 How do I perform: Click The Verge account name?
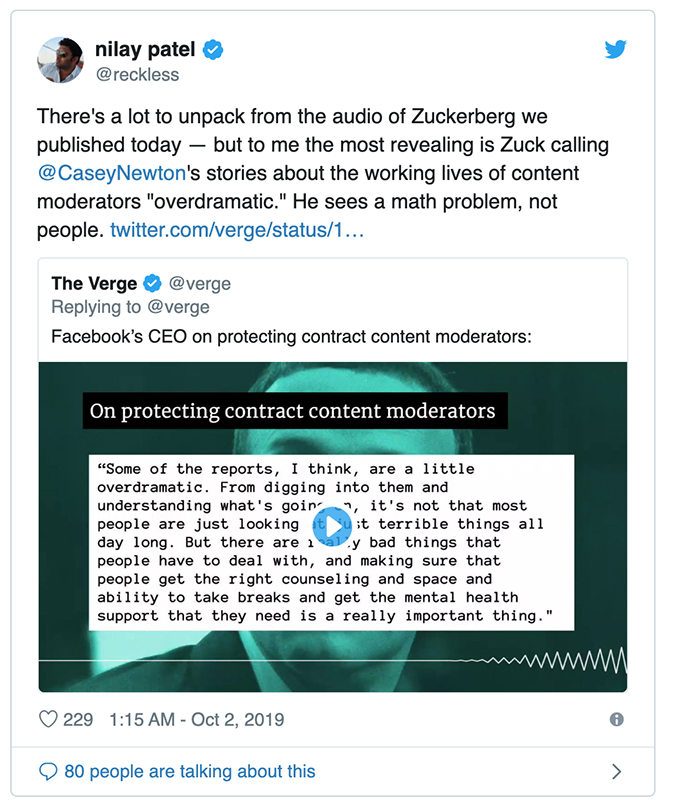coord(95,284)
